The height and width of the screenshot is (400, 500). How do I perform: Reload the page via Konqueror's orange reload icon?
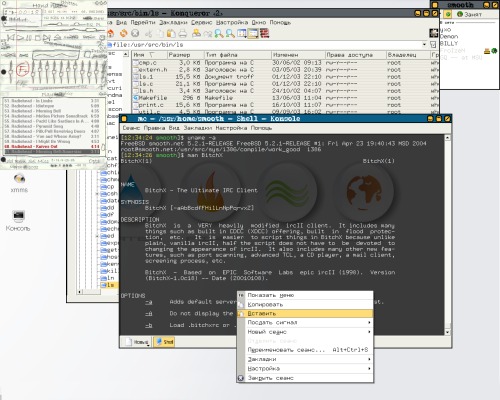tap(123, 33)
